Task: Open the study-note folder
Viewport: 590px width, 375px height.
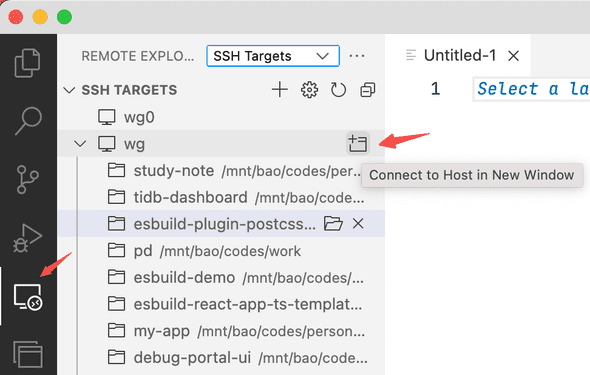Action: tap(221, 171)
